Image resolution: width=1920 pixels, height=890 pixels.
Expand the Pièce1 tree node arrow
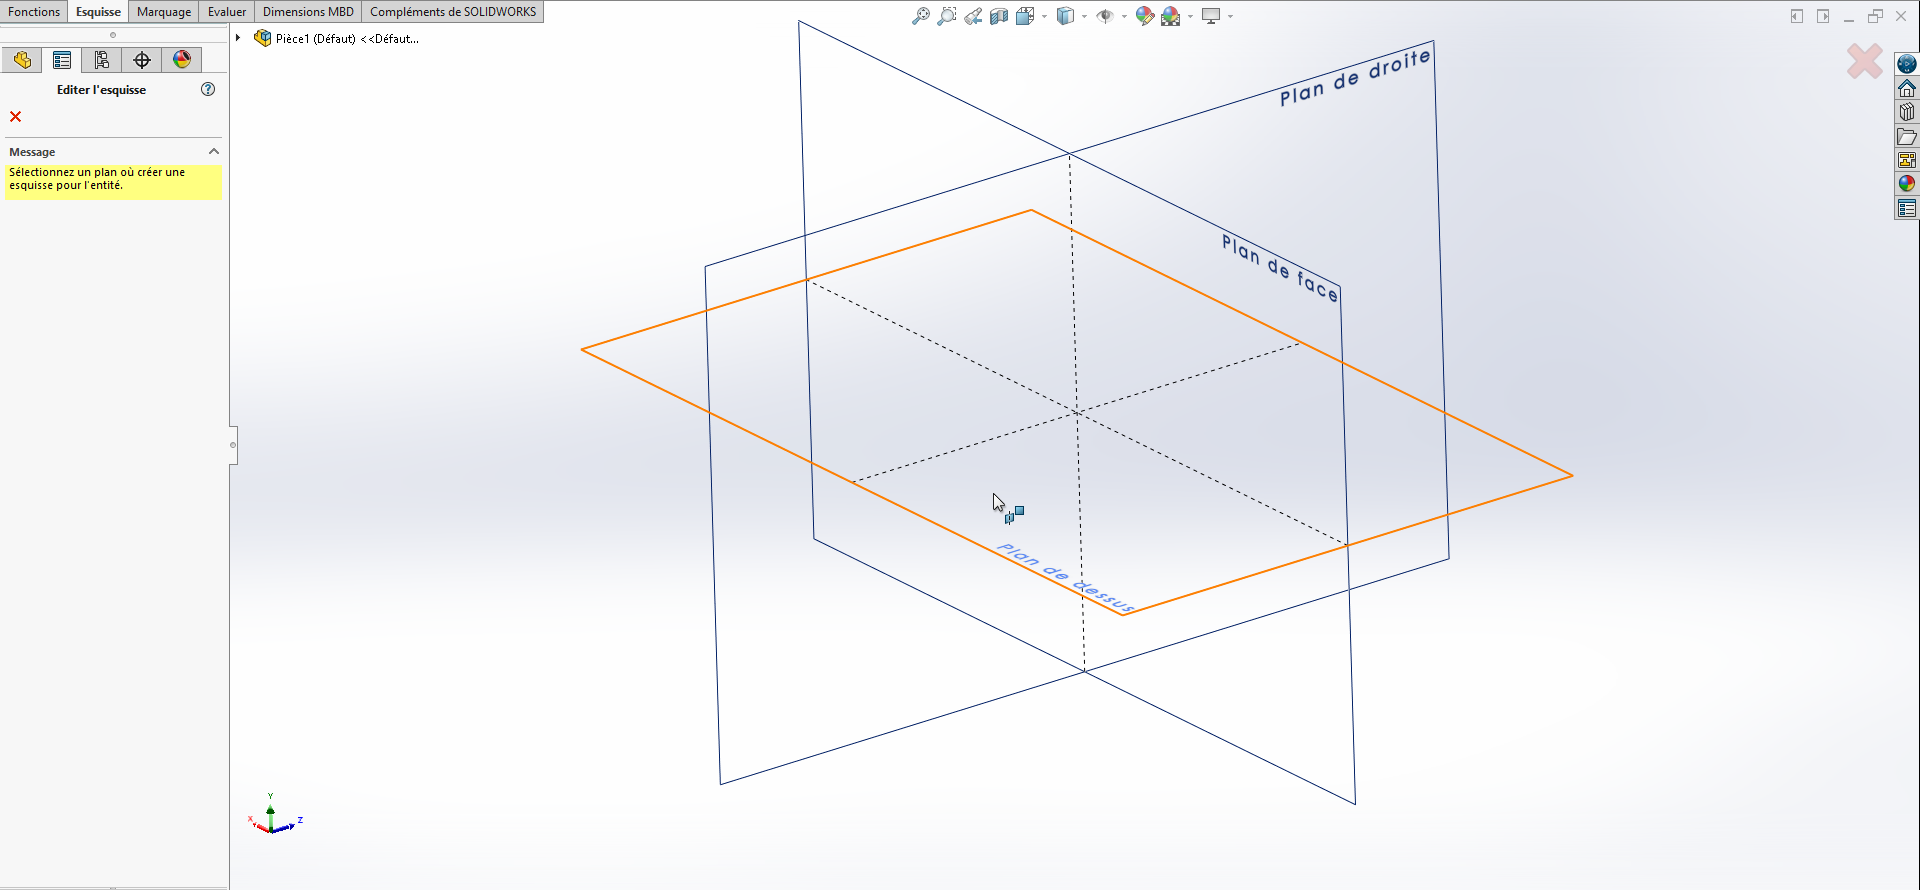[238, 38]
